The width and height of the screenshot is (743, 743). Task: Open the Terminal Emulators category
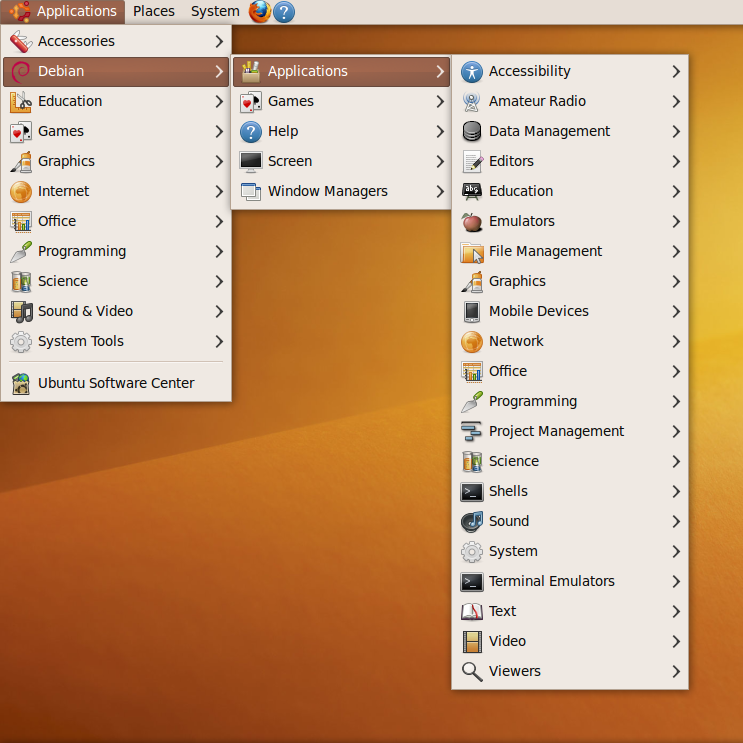[570, 581]
